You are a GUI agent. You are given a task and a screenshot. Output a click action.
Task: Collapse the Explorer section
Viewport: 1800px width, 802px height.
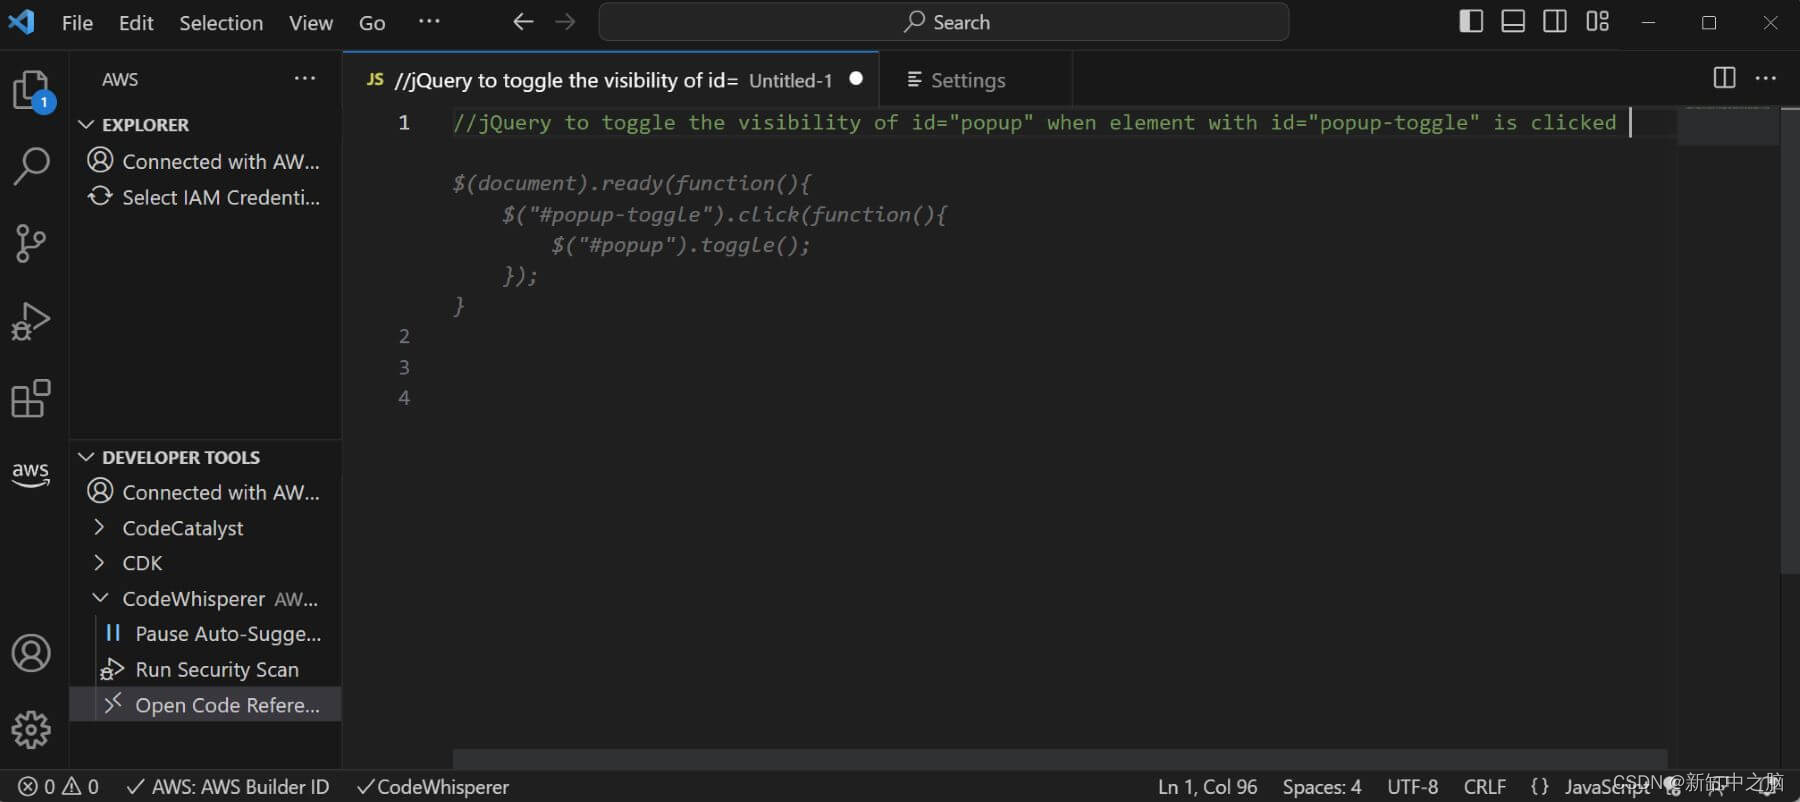pos(87,125)
